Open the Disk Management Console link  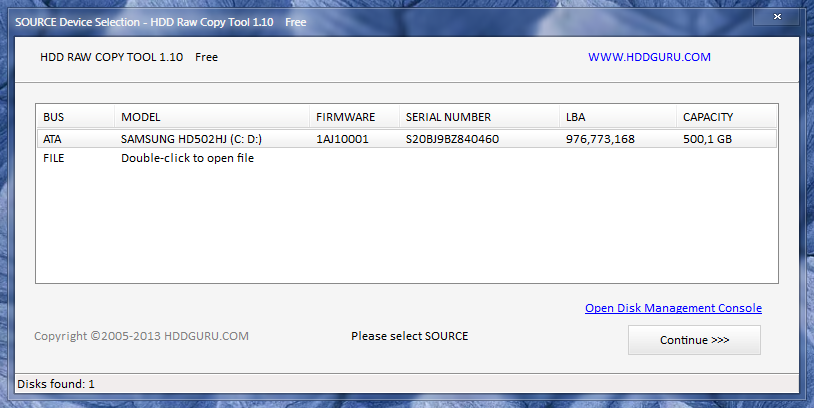[673, 308]
